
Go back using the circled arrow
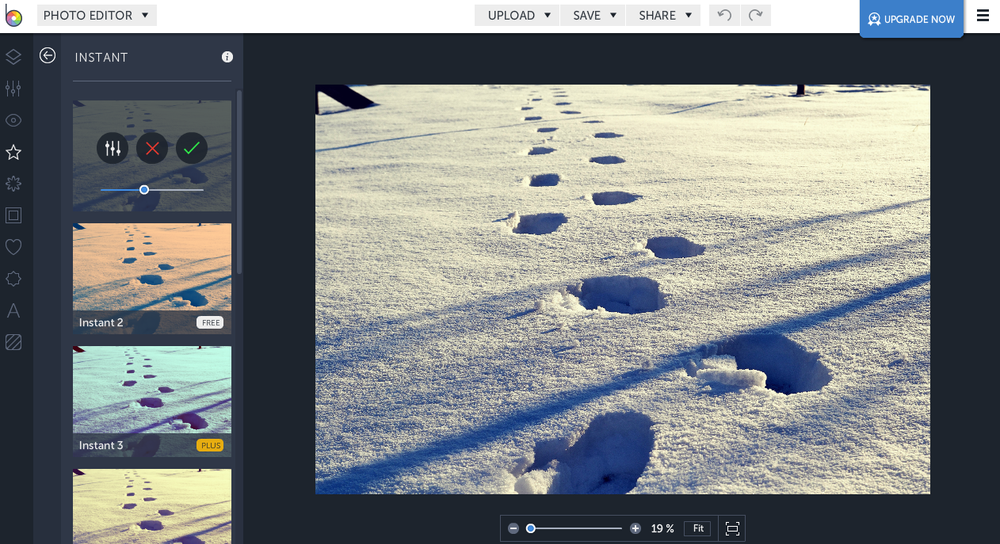click(x=47, y=55)
